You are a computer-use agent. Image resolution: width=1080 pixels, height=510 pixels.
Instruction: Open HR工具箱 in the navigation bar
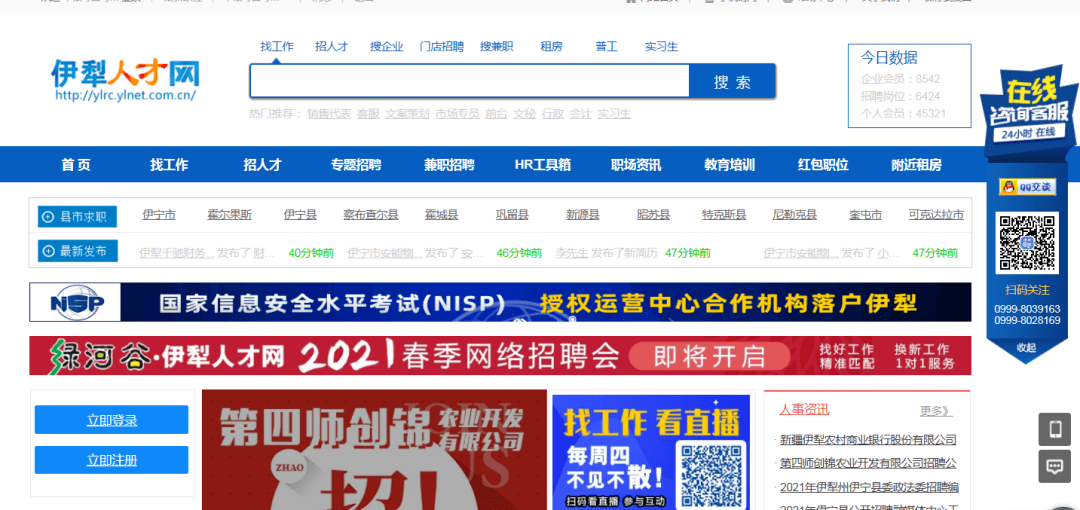click(x=542, y=165)
